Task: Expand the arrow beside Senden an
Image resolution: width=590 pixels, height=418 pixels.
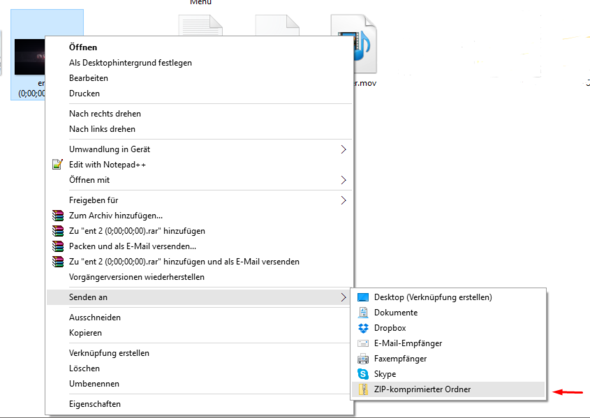Action: pyautogui.click(x=343, y=297)
